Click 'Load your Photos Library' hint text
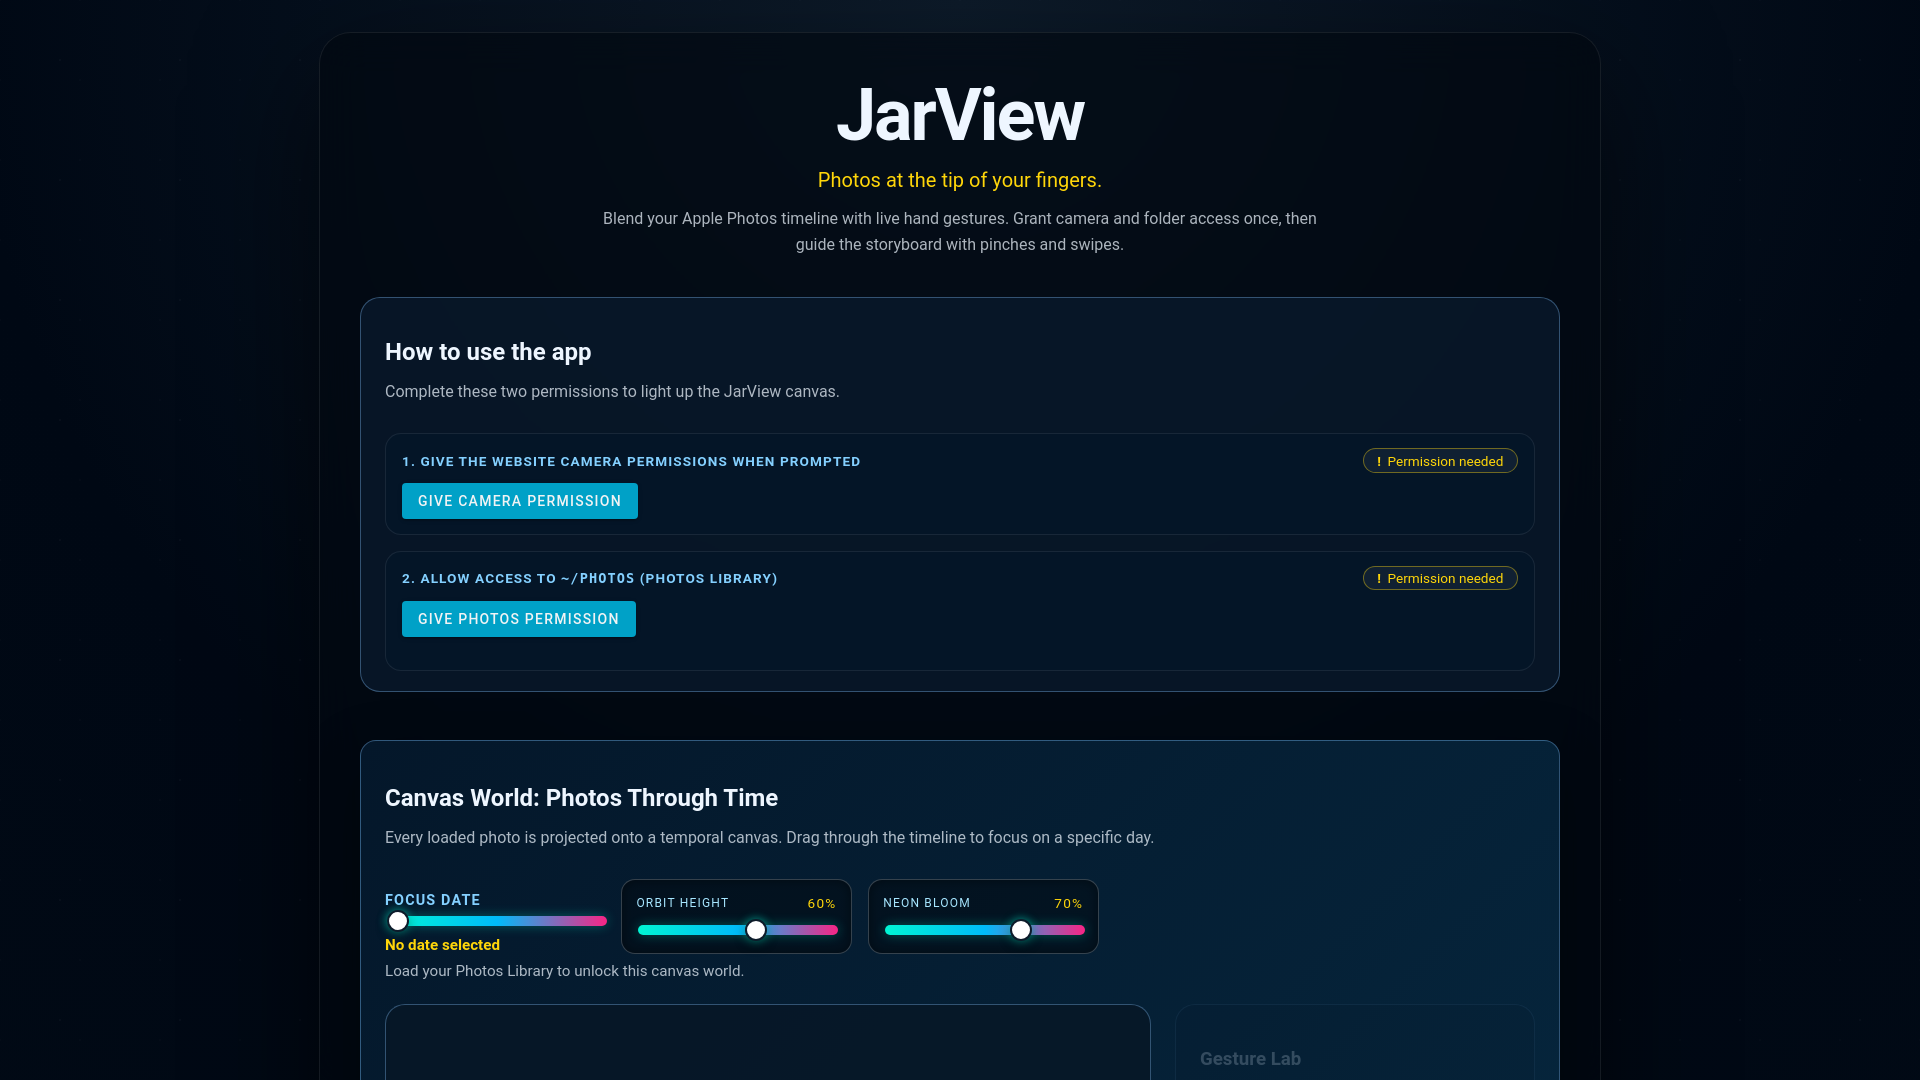 tap(564, 971)
